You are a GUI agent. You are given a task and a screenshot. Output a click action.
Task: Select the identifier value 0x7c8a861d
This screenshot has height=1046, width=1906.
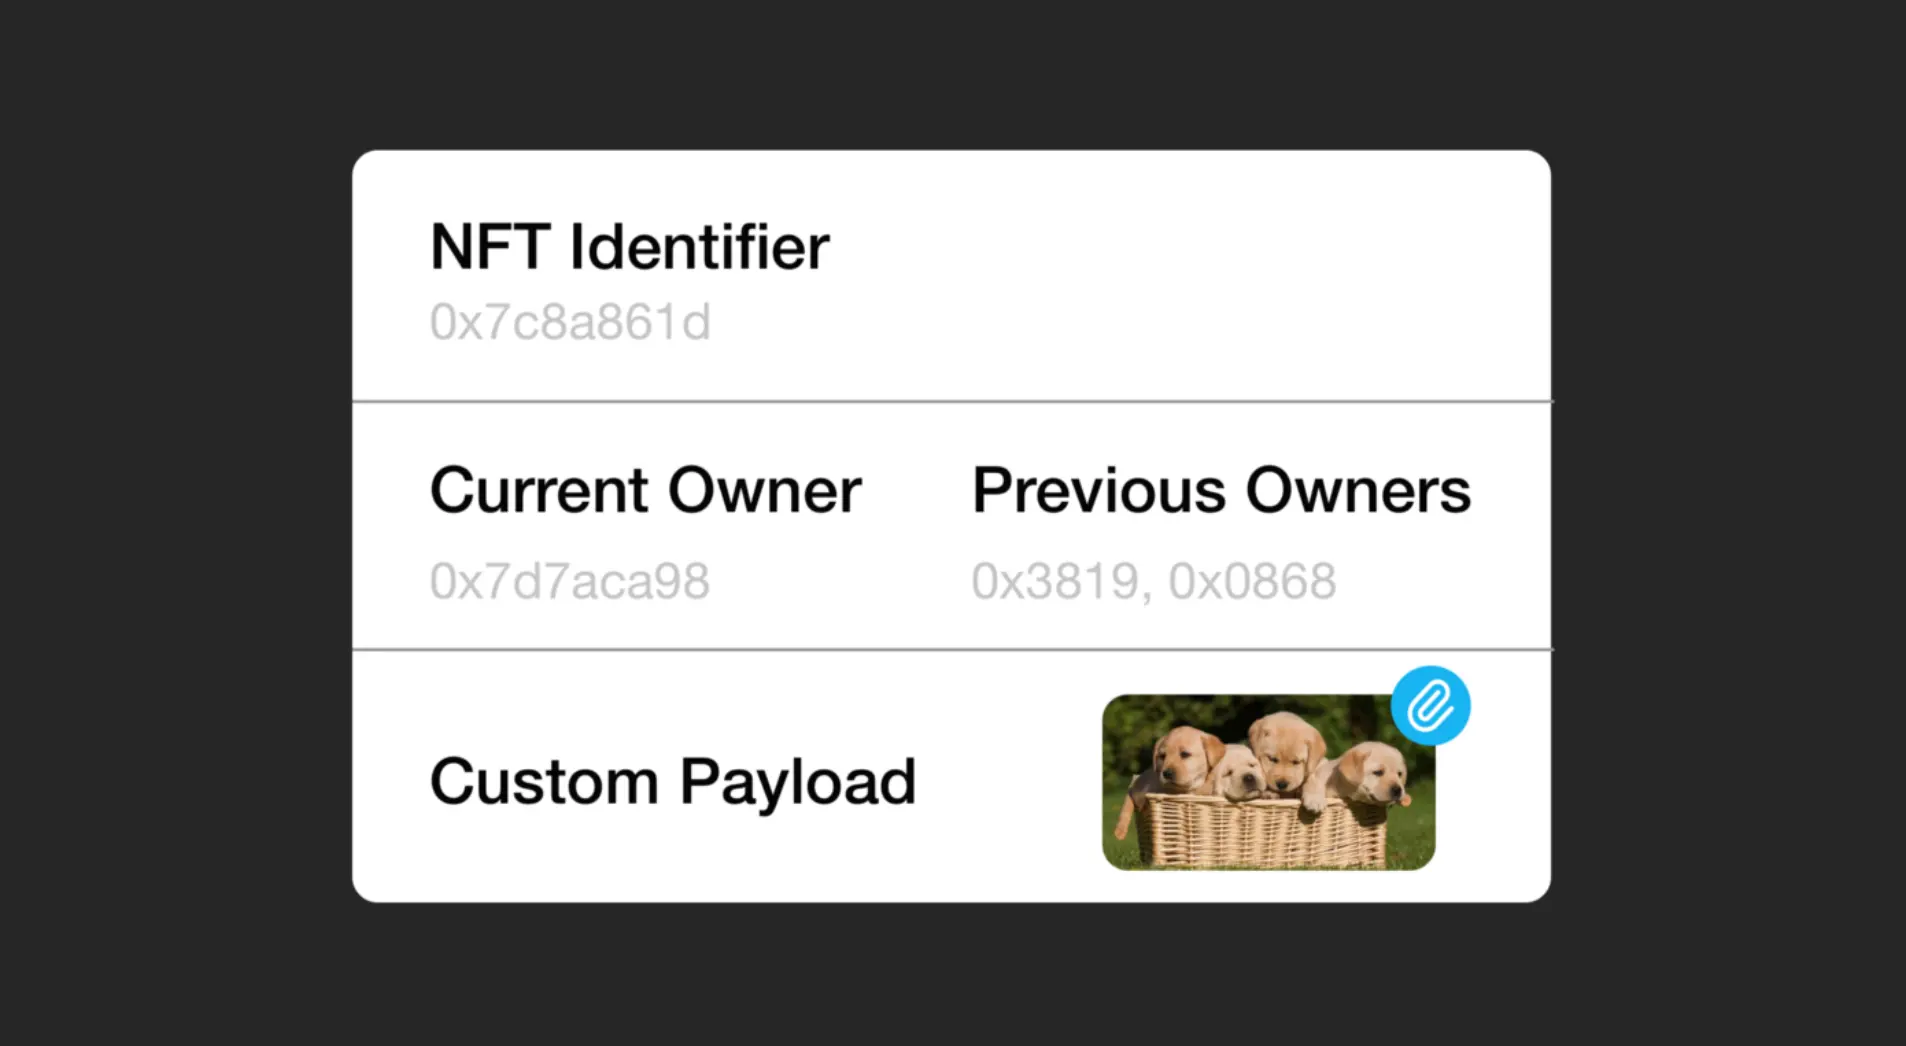(570, 323)
